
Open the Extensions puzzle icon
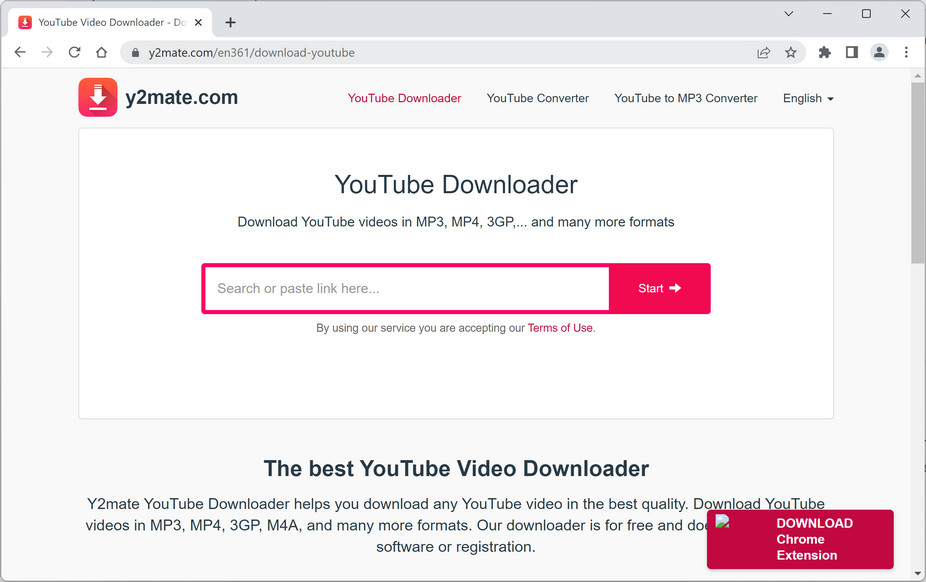(824, 53)
